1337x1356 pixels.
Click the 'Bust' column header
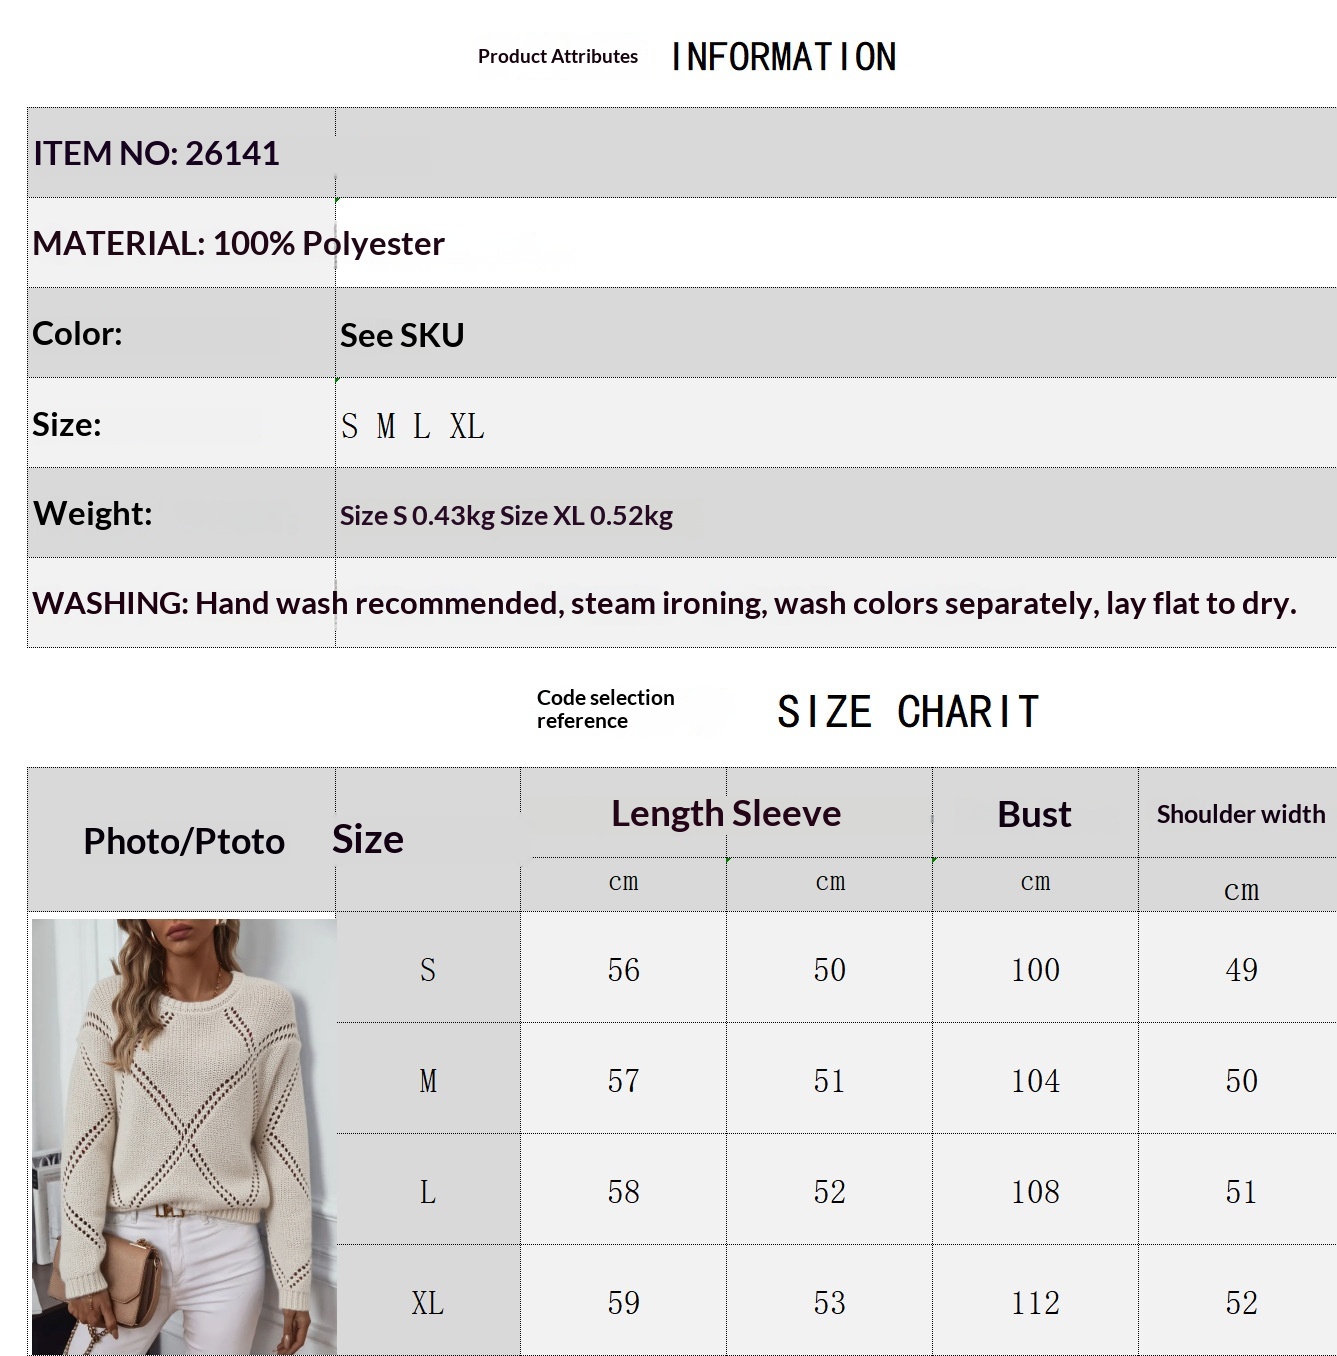coord(1034,814)
